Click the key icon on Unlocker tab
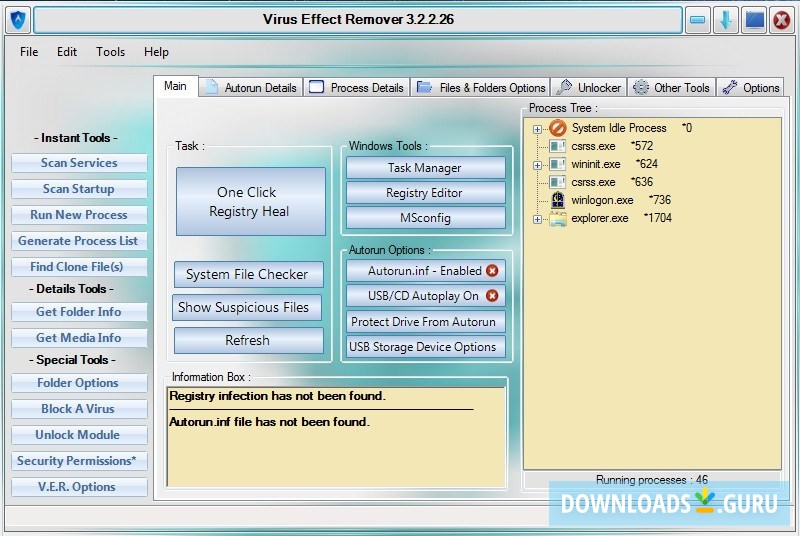Viewport: 800px width, 536px height. point(564,87)
